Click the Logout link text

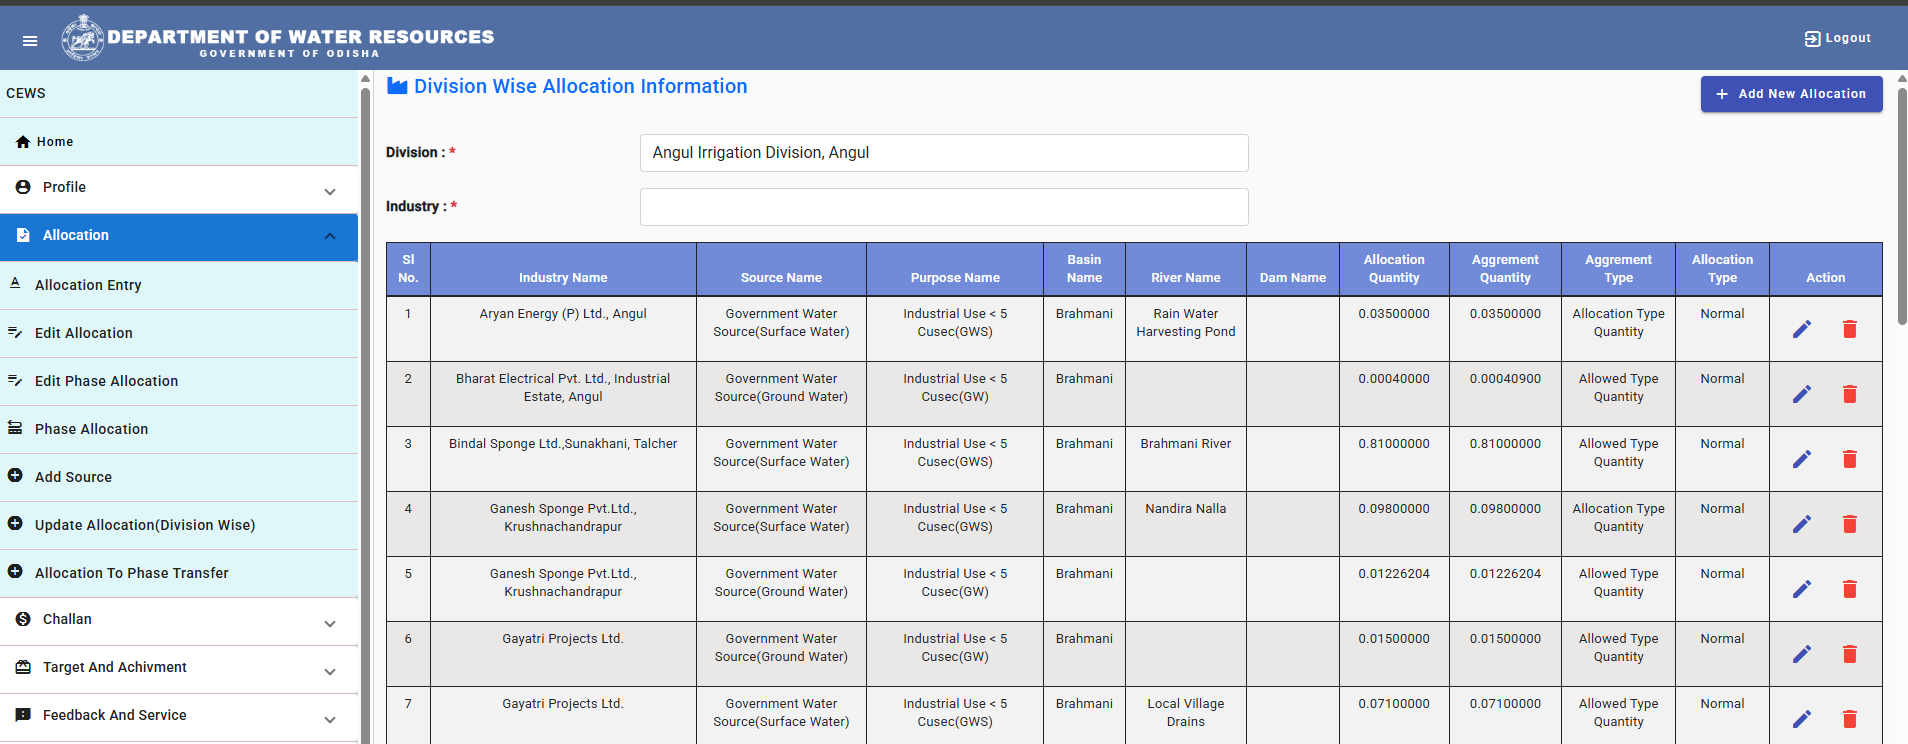(x=1848, y=38)
